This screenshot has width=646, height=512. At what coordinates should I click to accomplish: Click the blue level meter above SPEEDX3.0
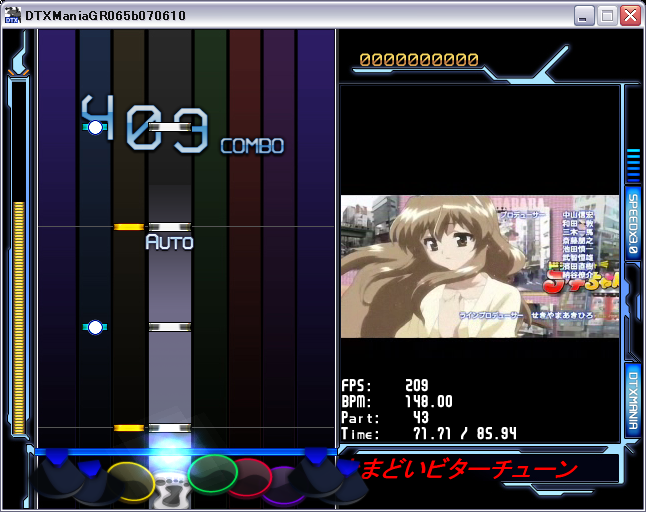(x=633, y=166)
